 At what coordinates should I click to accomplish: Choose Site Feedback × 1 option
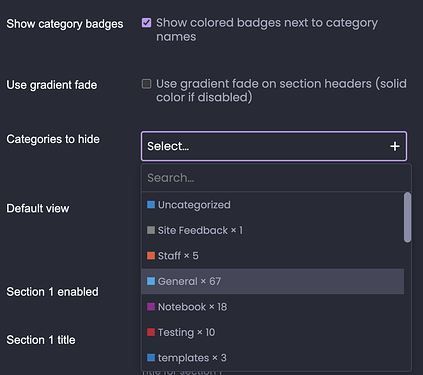pyautogui.click(x=273, y=230)
